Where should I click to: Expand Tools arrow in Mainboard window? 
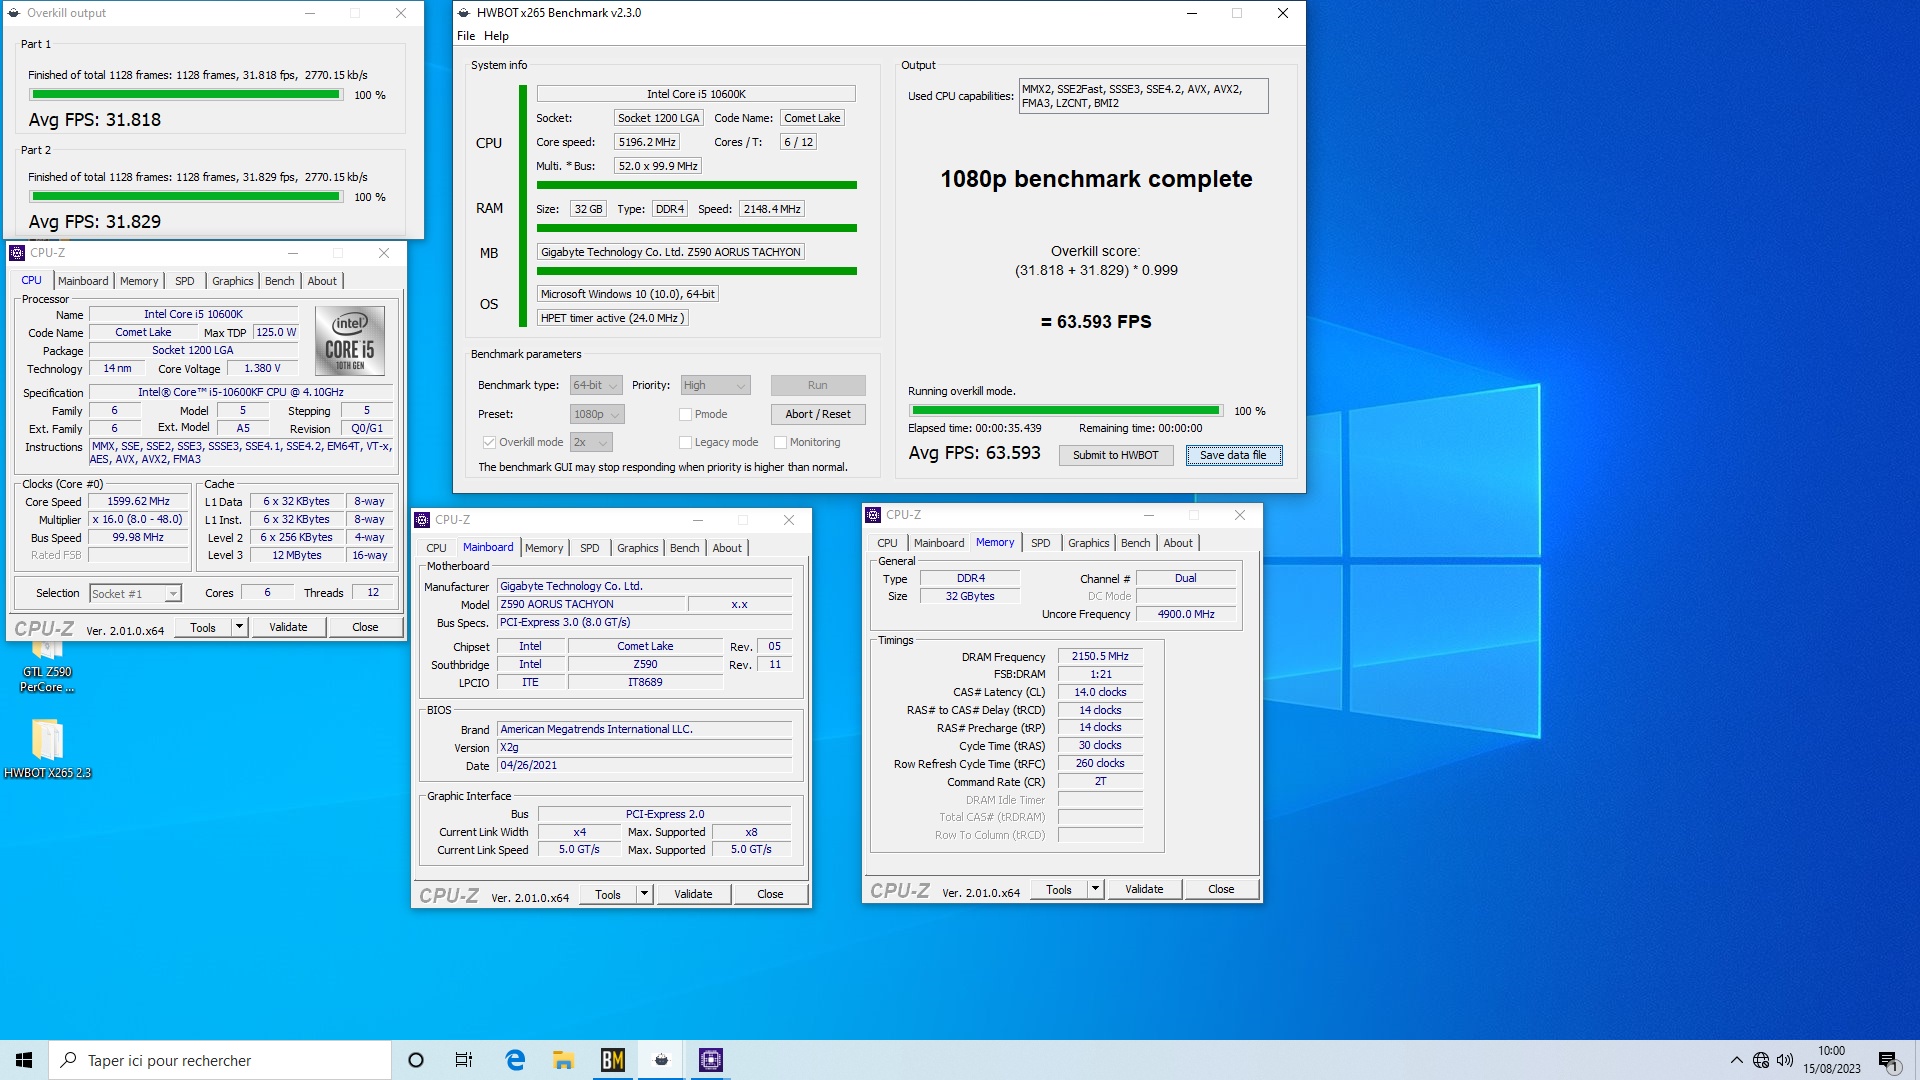click(644, 895)
